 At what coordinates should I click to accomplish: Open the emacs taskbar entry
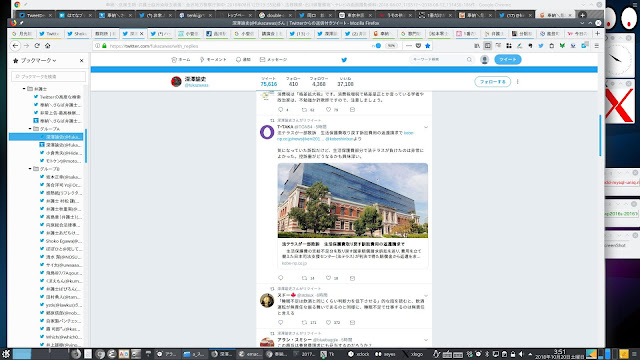250,354
